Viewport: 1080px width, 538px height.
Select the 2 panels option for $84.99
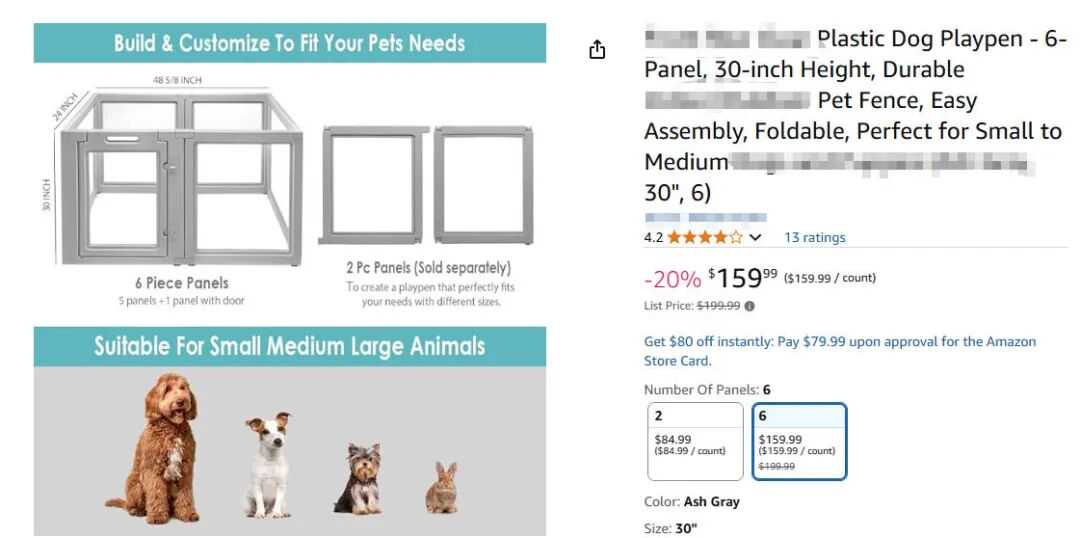695,441
